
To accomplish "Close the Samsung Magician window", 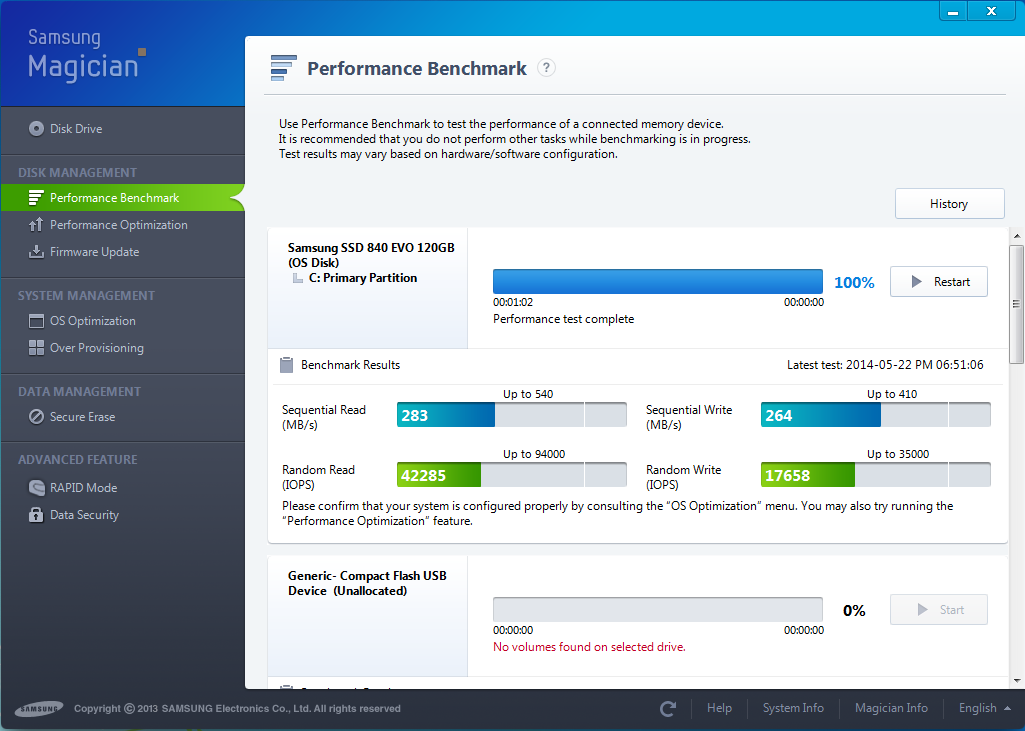I will [x=991, y=11].
